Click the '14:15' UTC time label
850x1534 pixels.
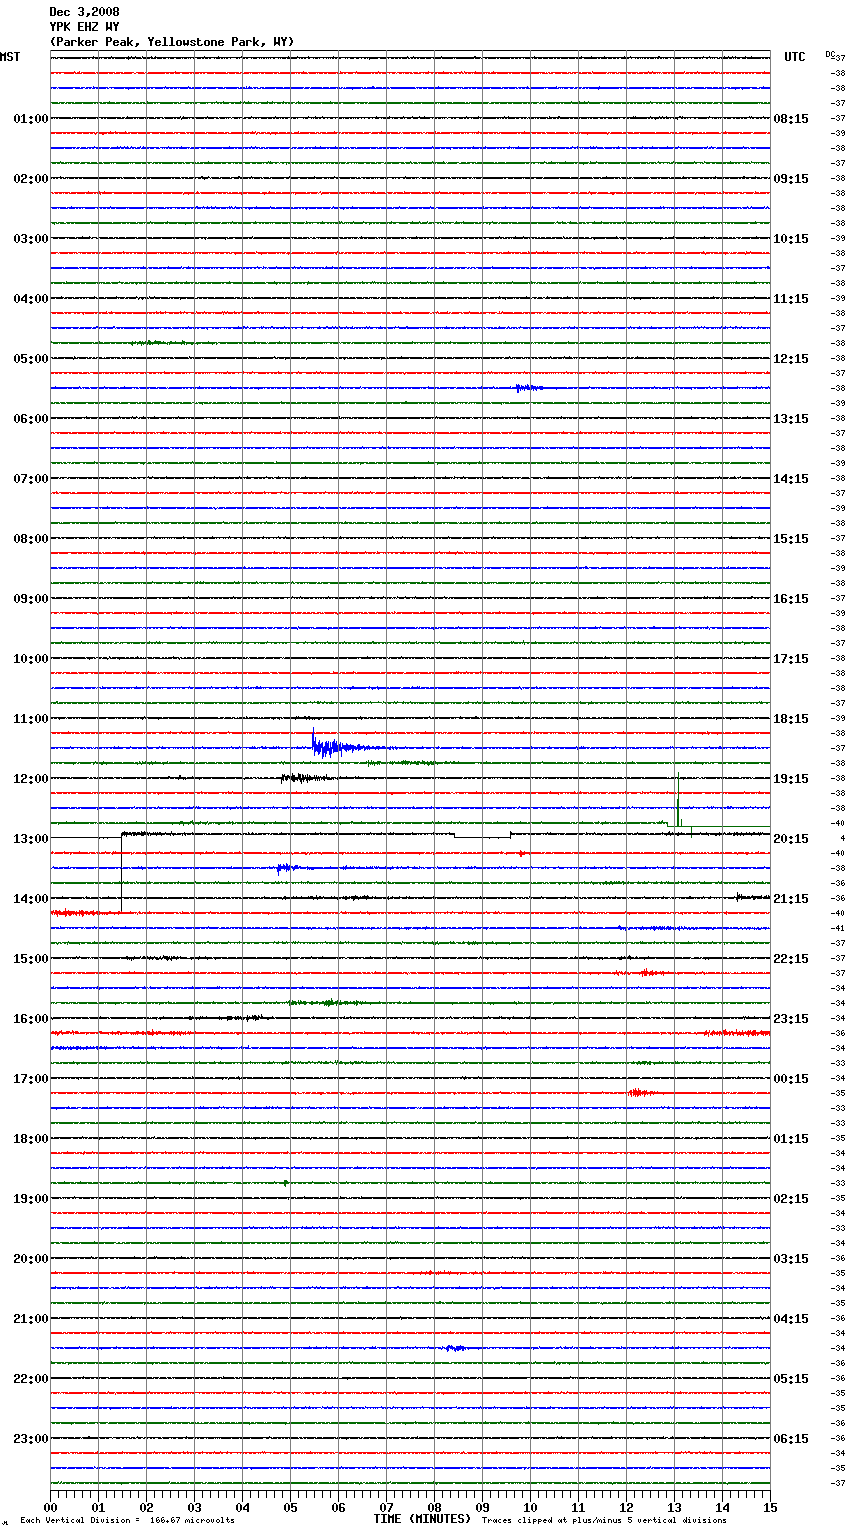tap(791, 479)
